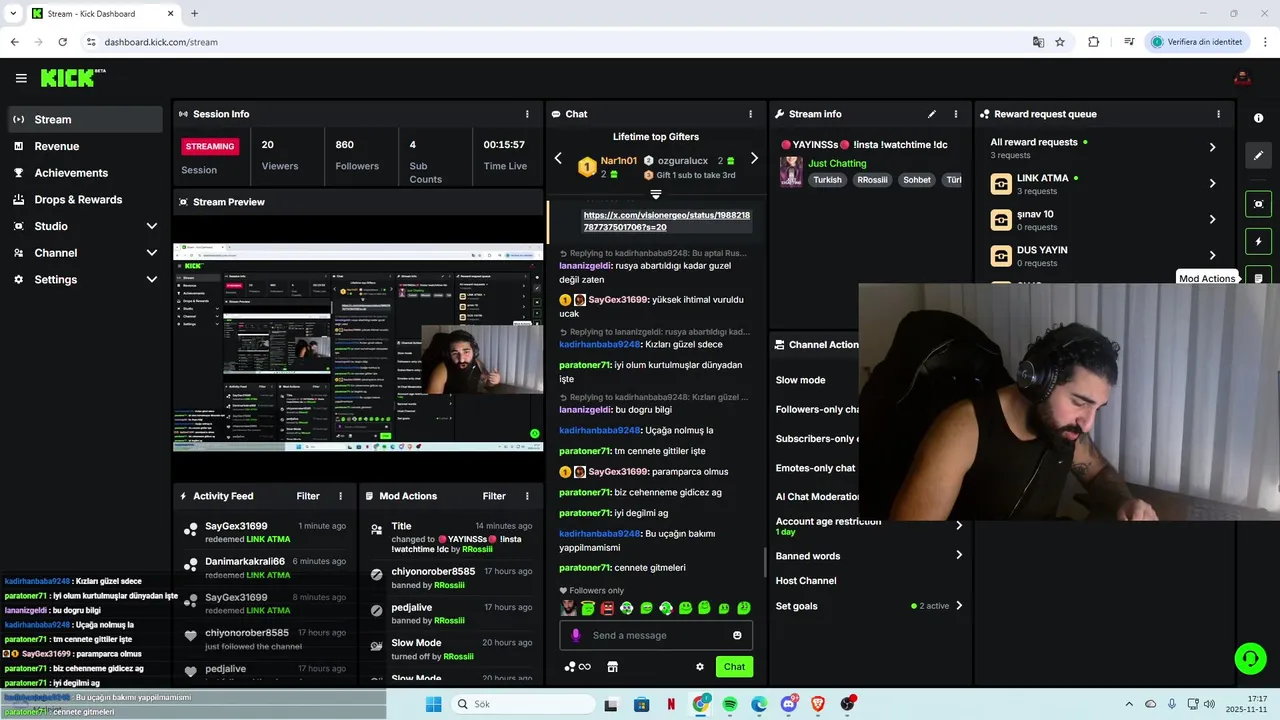Open AI Chat Moderation action

816,496
